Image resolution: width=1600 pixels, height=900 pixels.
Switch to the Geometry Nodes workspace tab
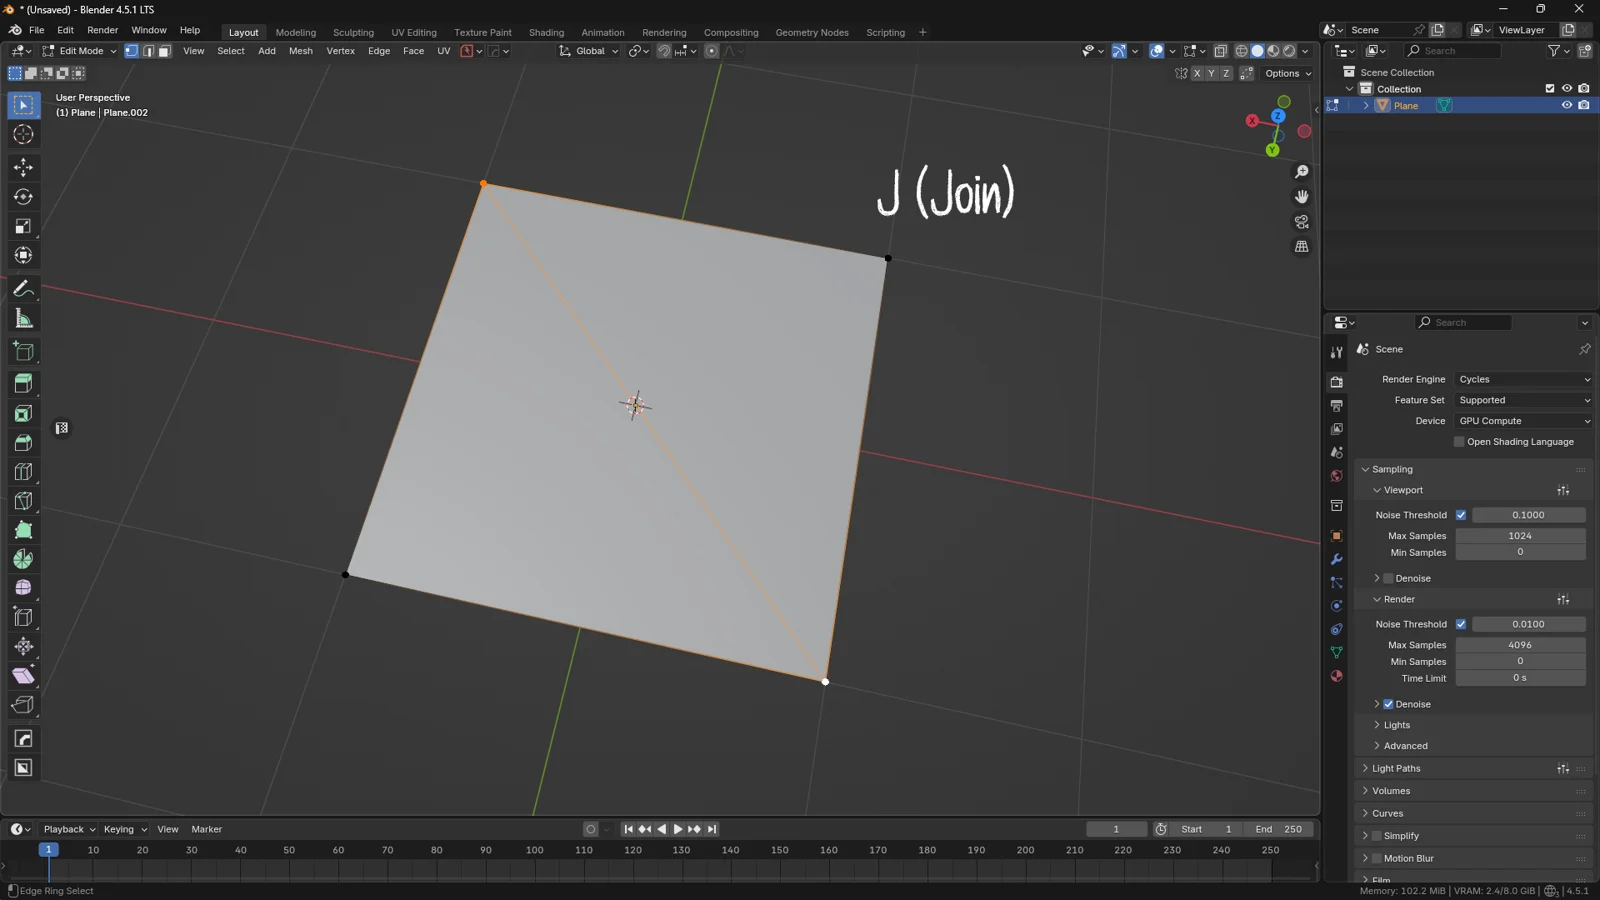coord(812,32)
